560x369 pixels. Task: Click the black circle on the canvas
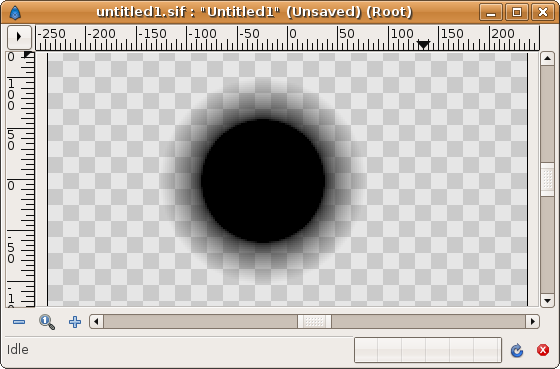pyautogui.click(x=263, y=181)
